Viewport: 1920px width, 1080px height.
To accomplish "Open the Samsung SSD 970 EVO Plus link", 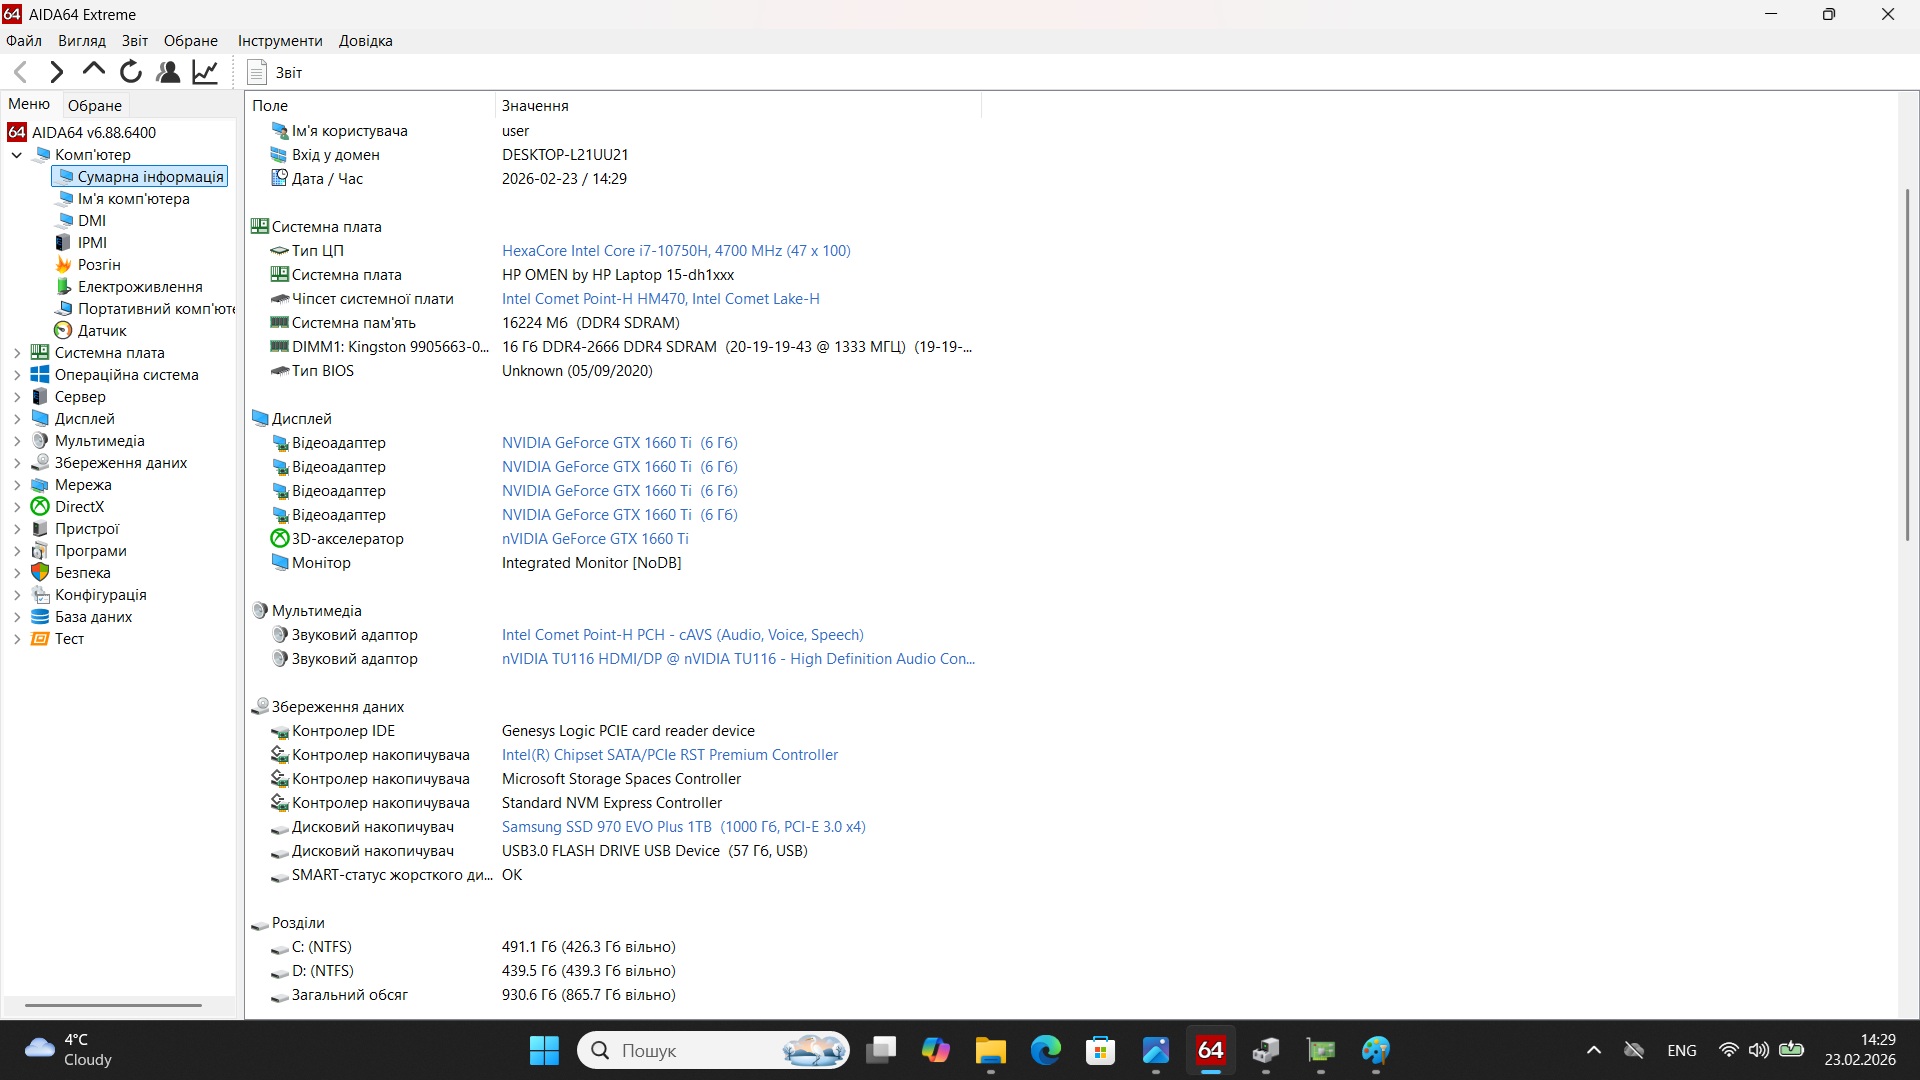I will [605, 827].
